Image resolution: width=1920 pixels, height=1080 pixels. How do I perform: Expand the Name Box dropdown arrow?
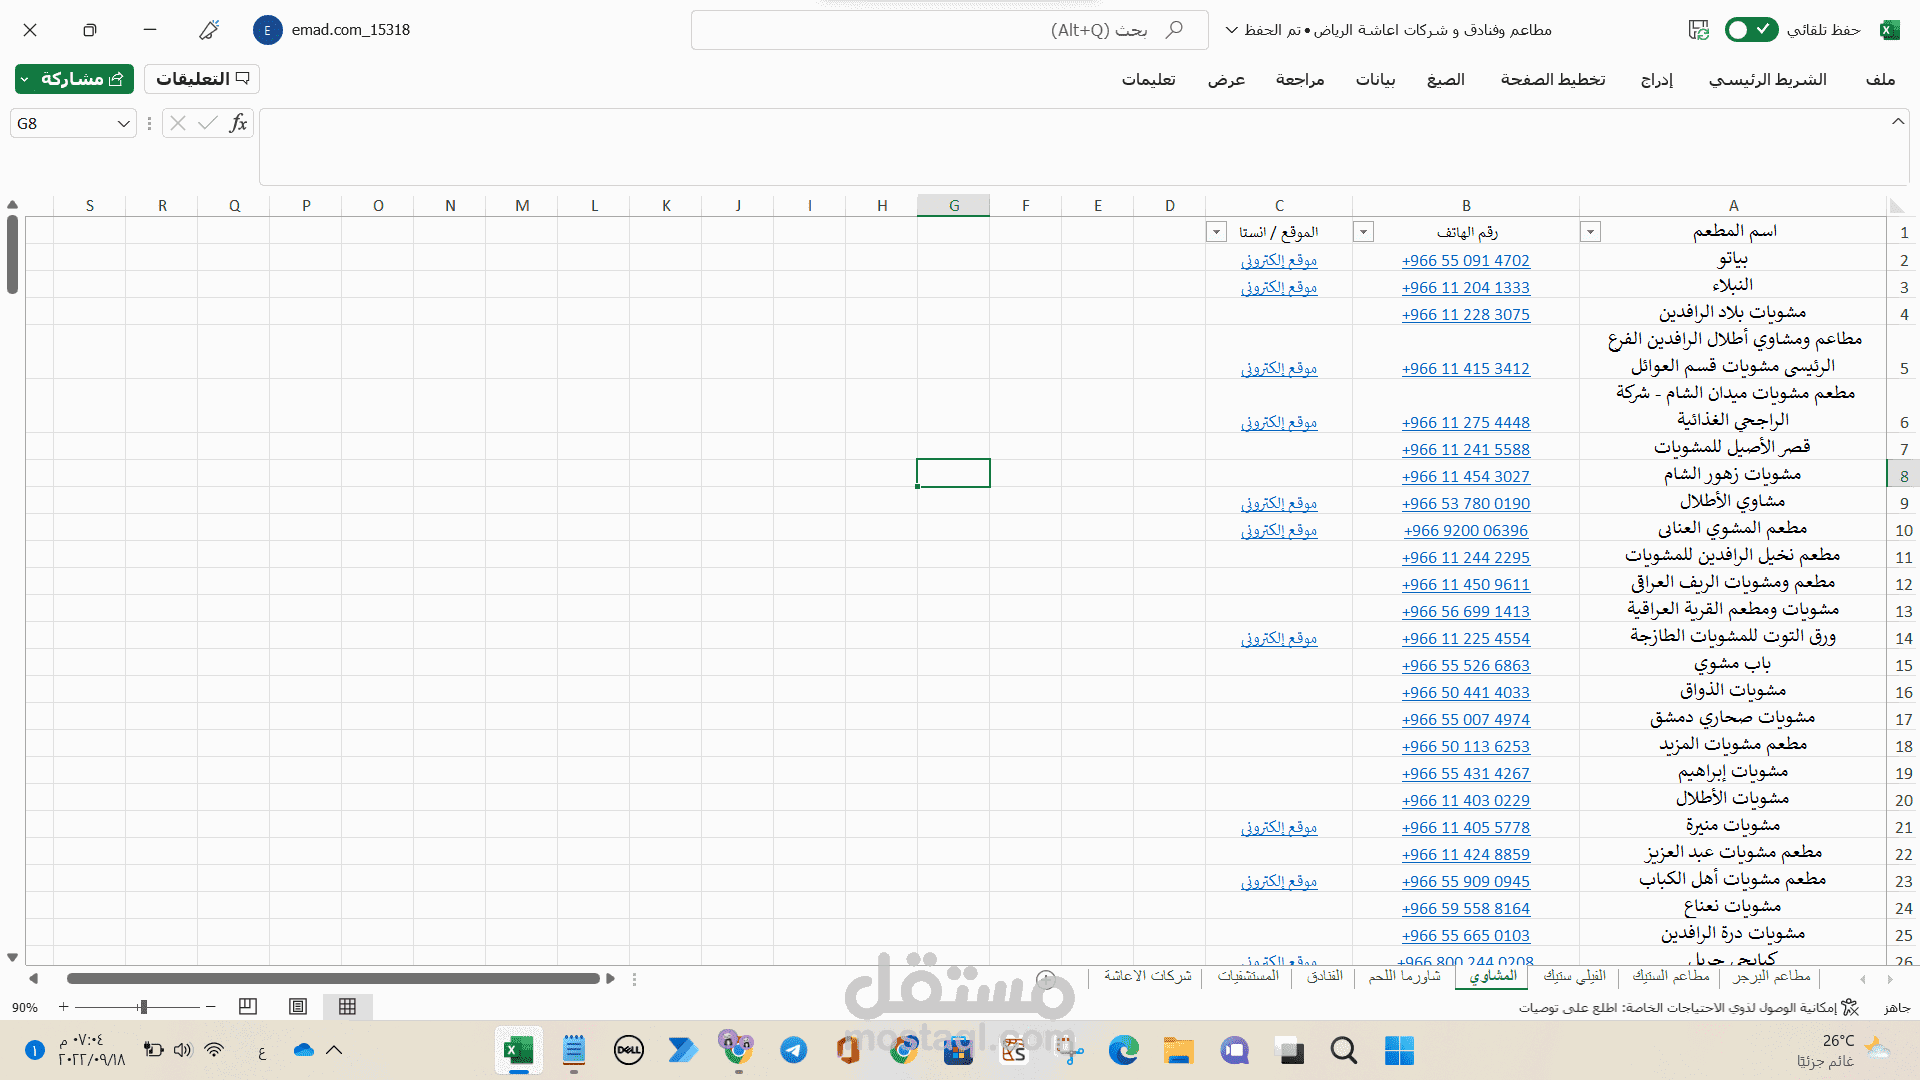(124, 124)
